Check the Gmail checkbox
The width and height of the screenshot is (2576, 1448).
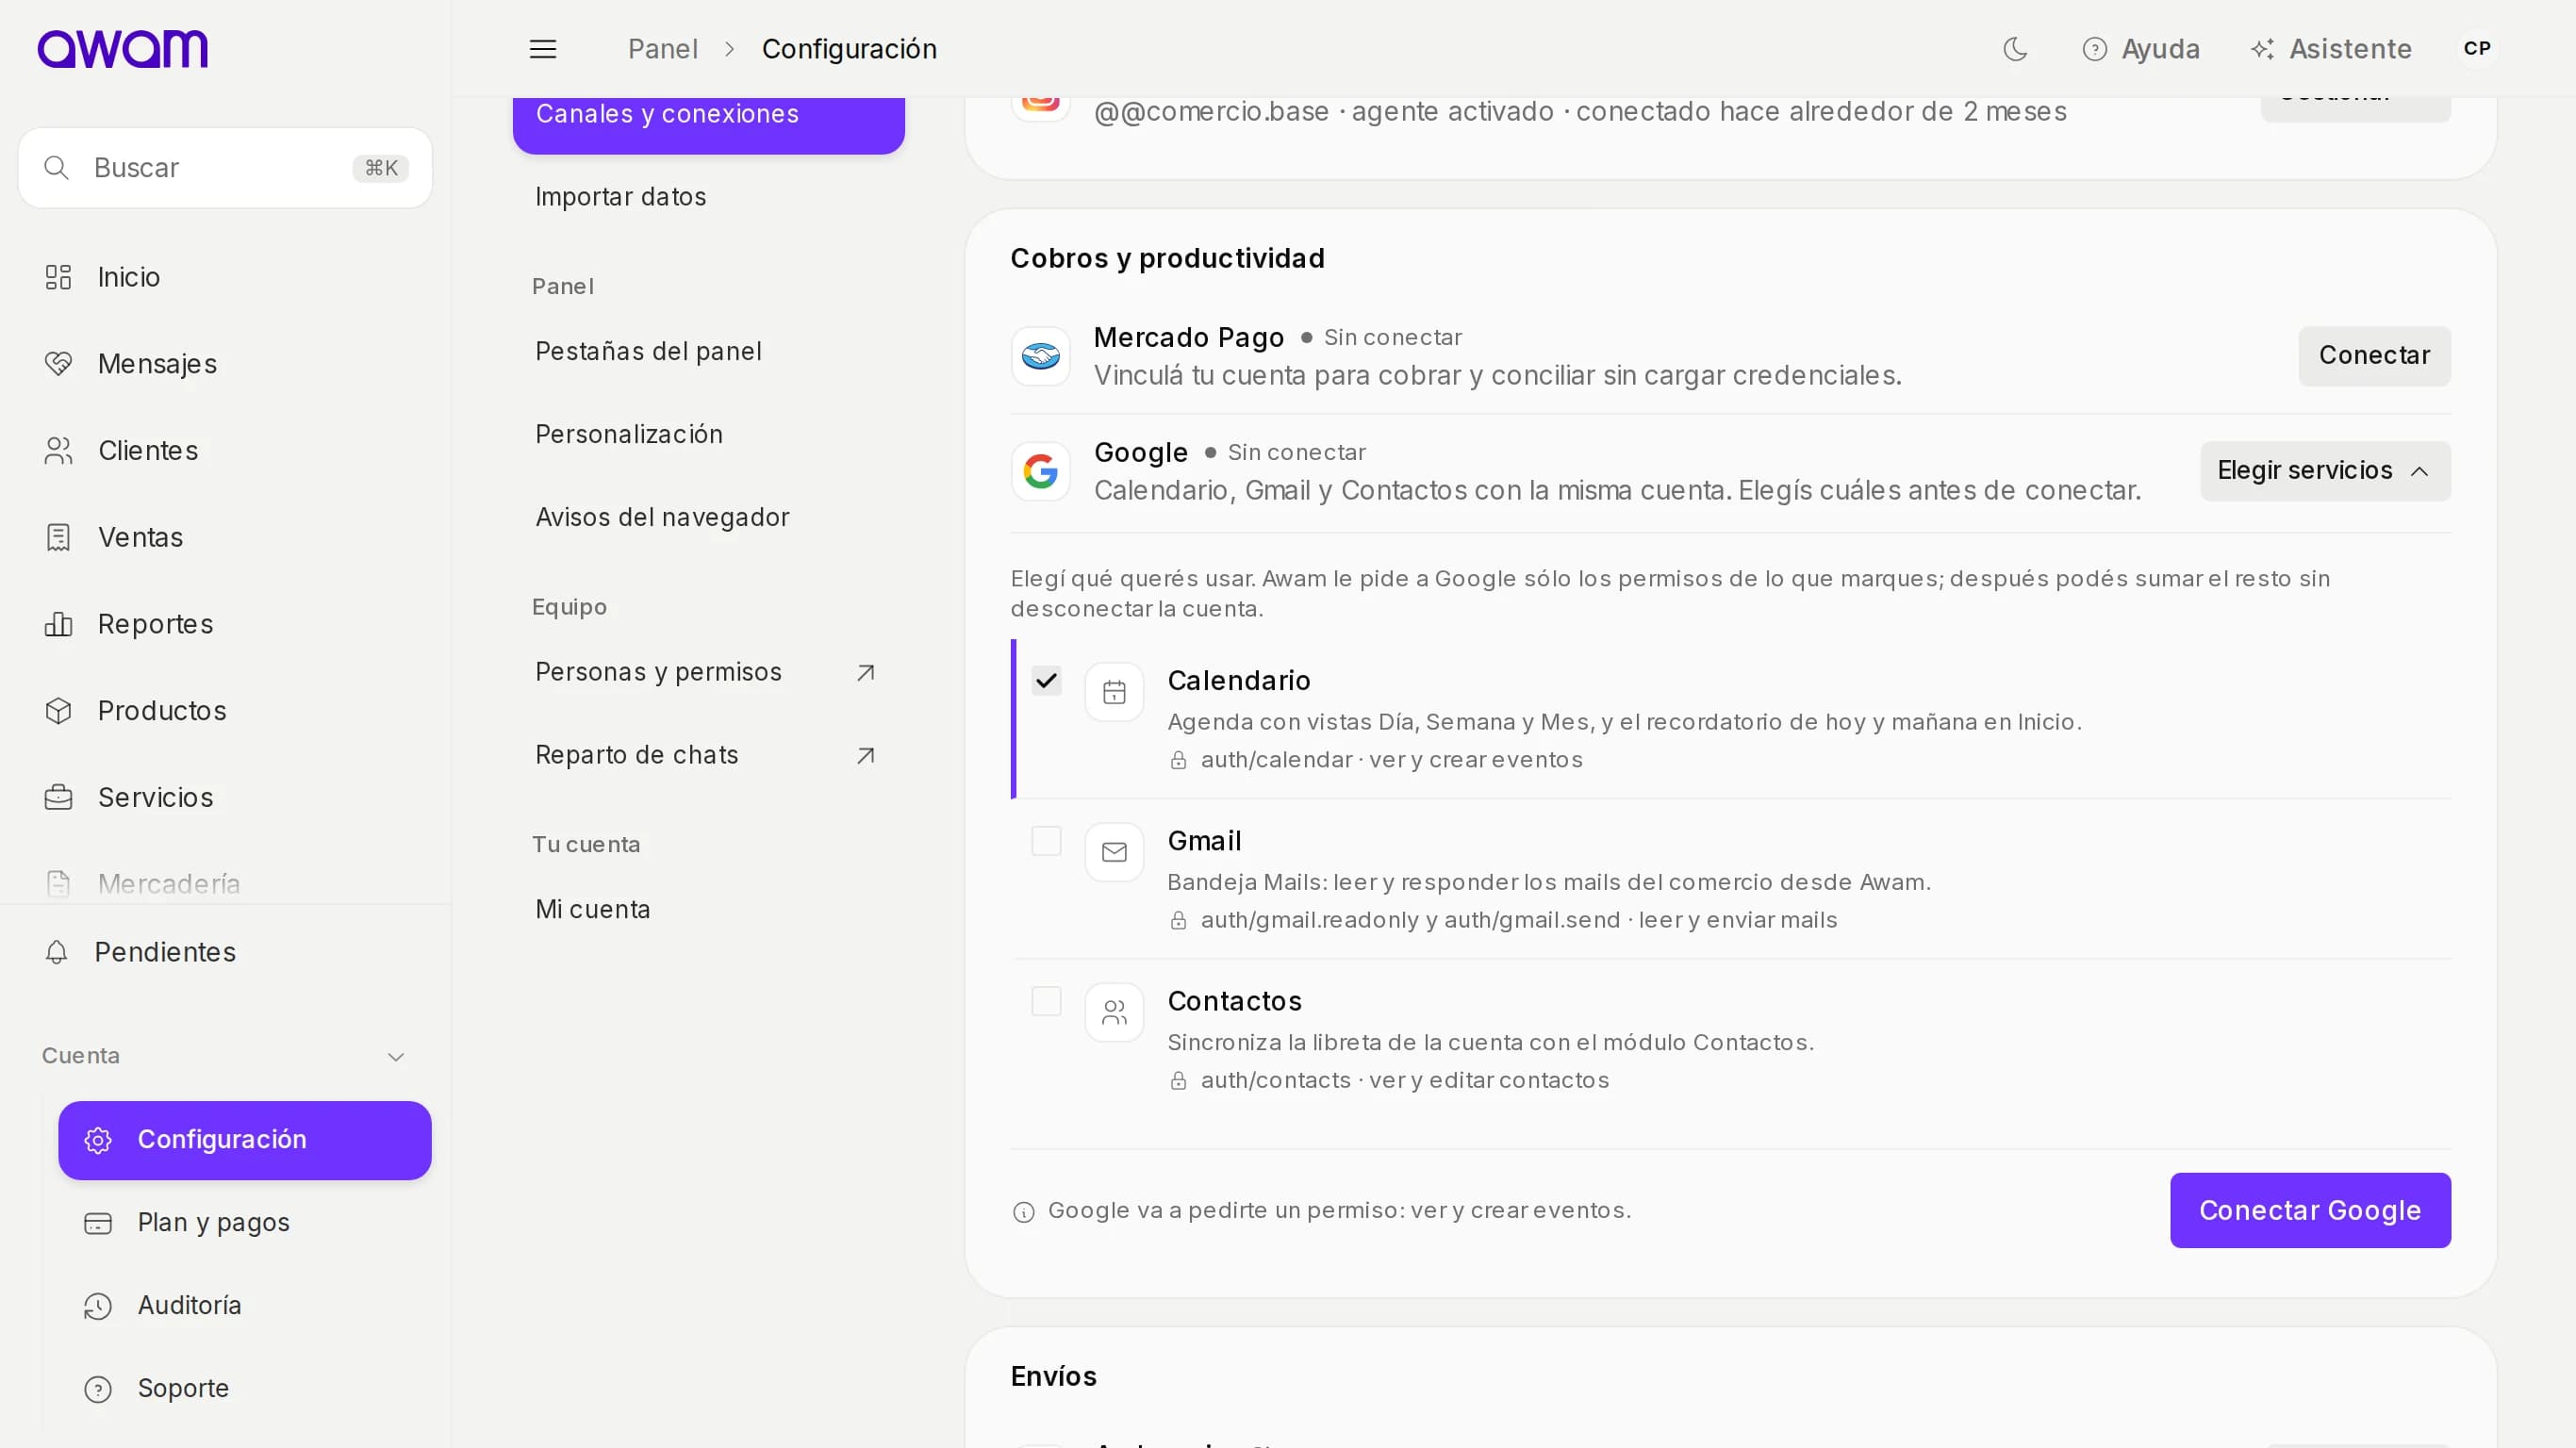pos(1046,841)
